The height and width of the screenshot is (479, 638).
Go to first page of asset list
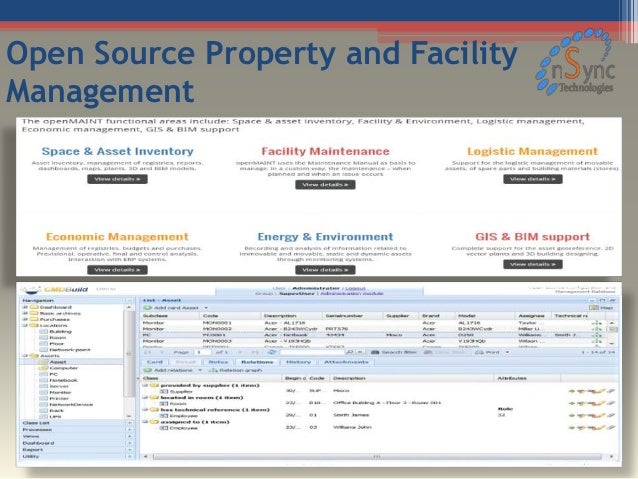148,352
